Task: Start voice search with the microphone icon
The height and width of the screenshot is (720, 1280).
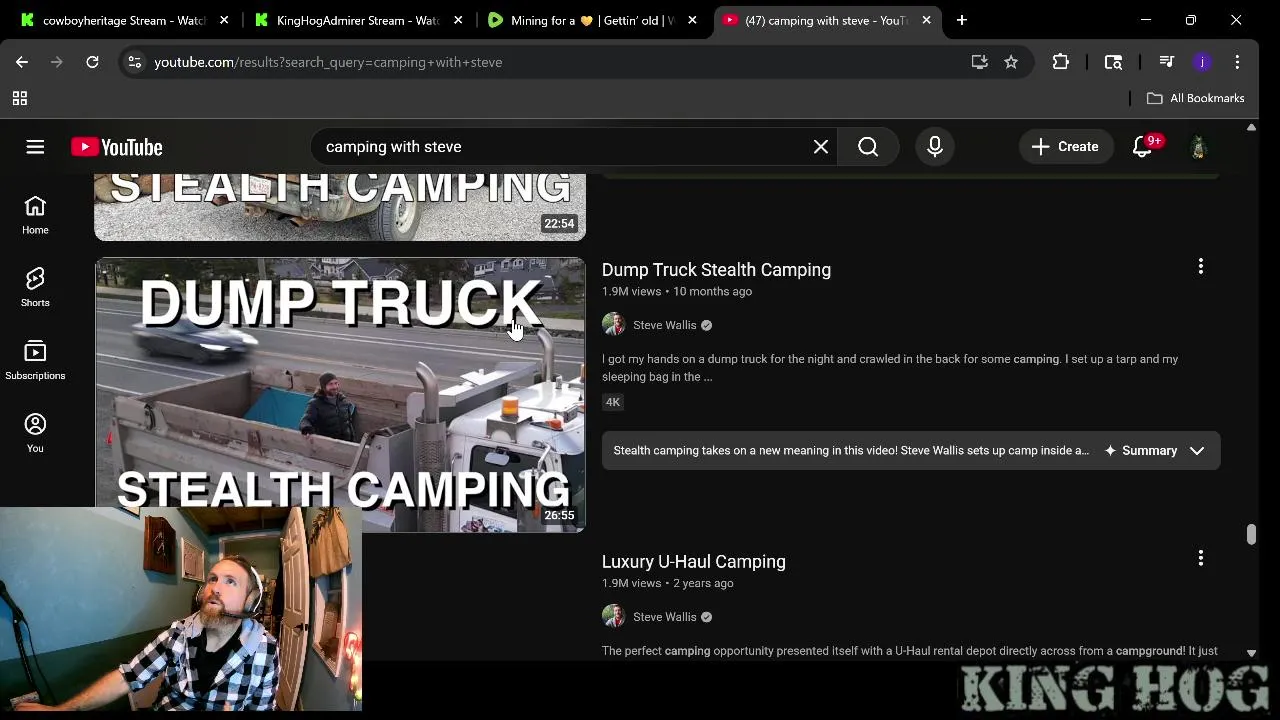Action: pos(935,147)
